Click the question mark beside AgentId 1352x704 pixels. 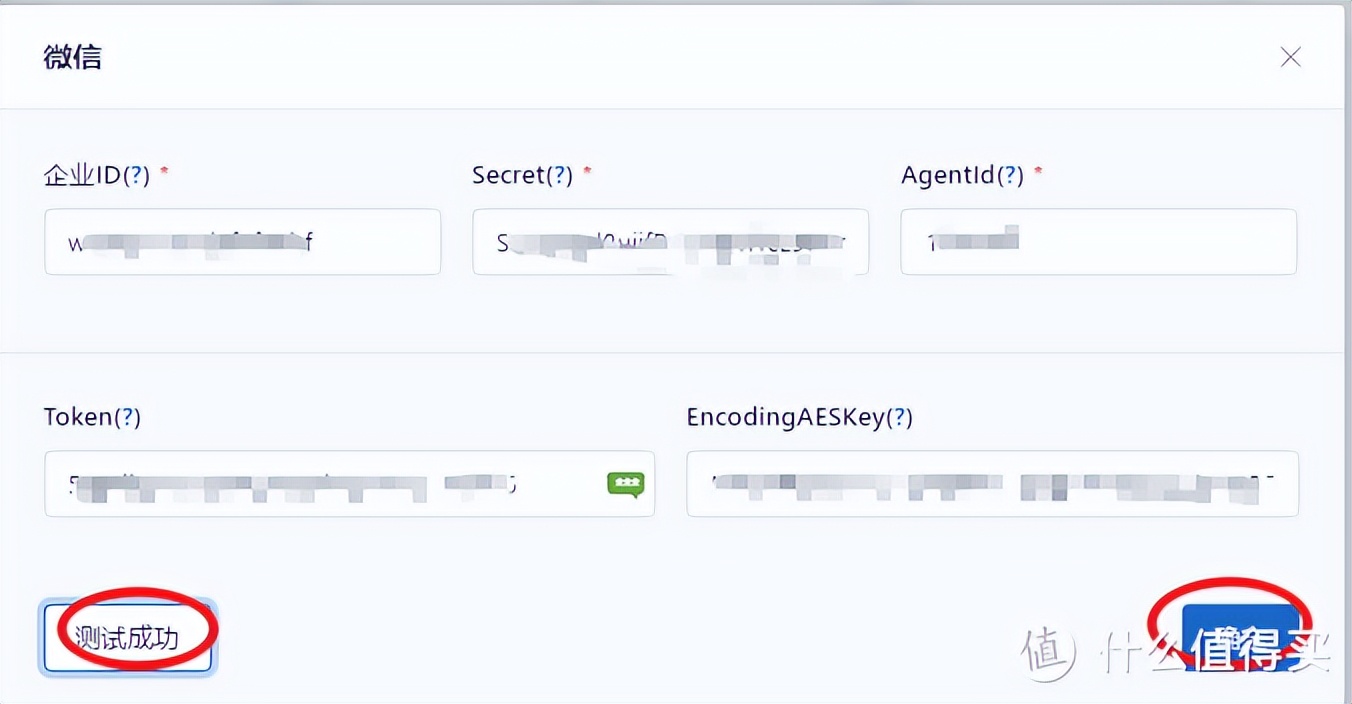pos(1010,176)
